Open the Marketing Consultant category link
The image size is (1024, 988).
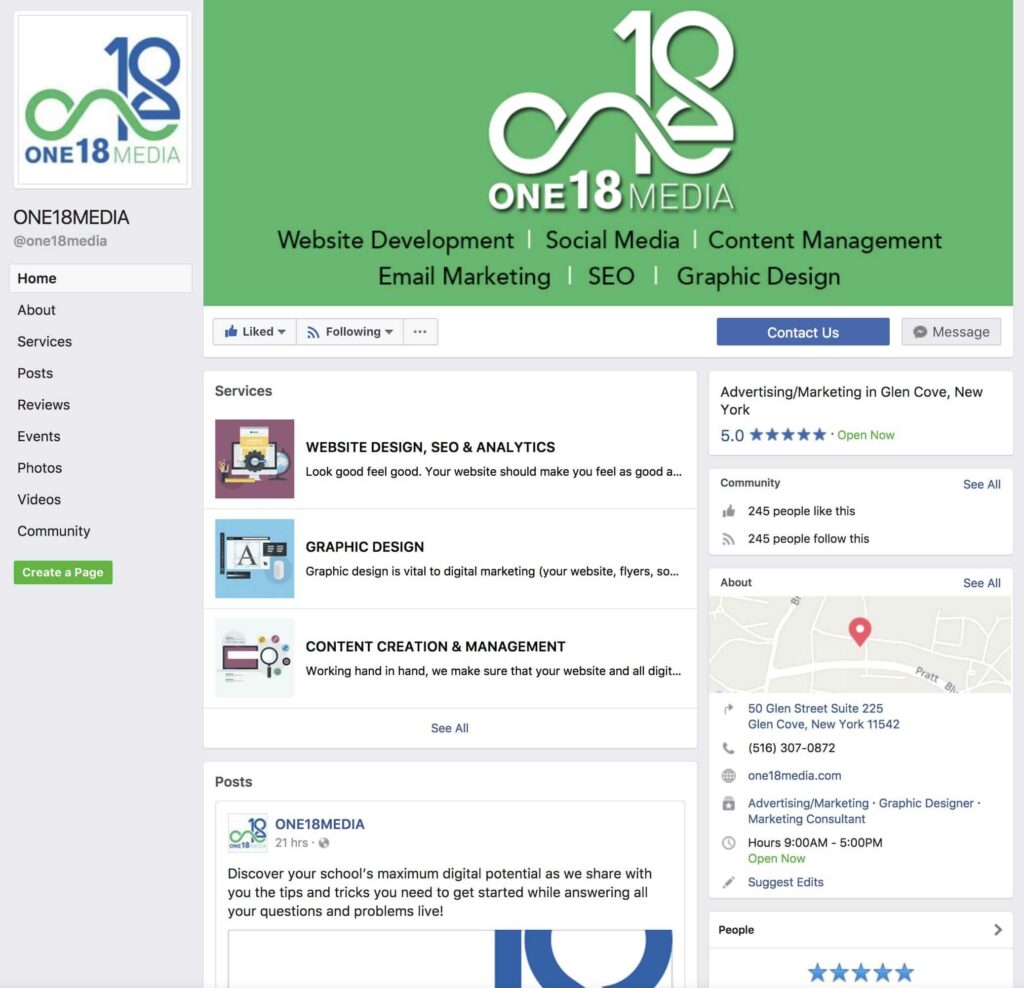pos(807,819)
